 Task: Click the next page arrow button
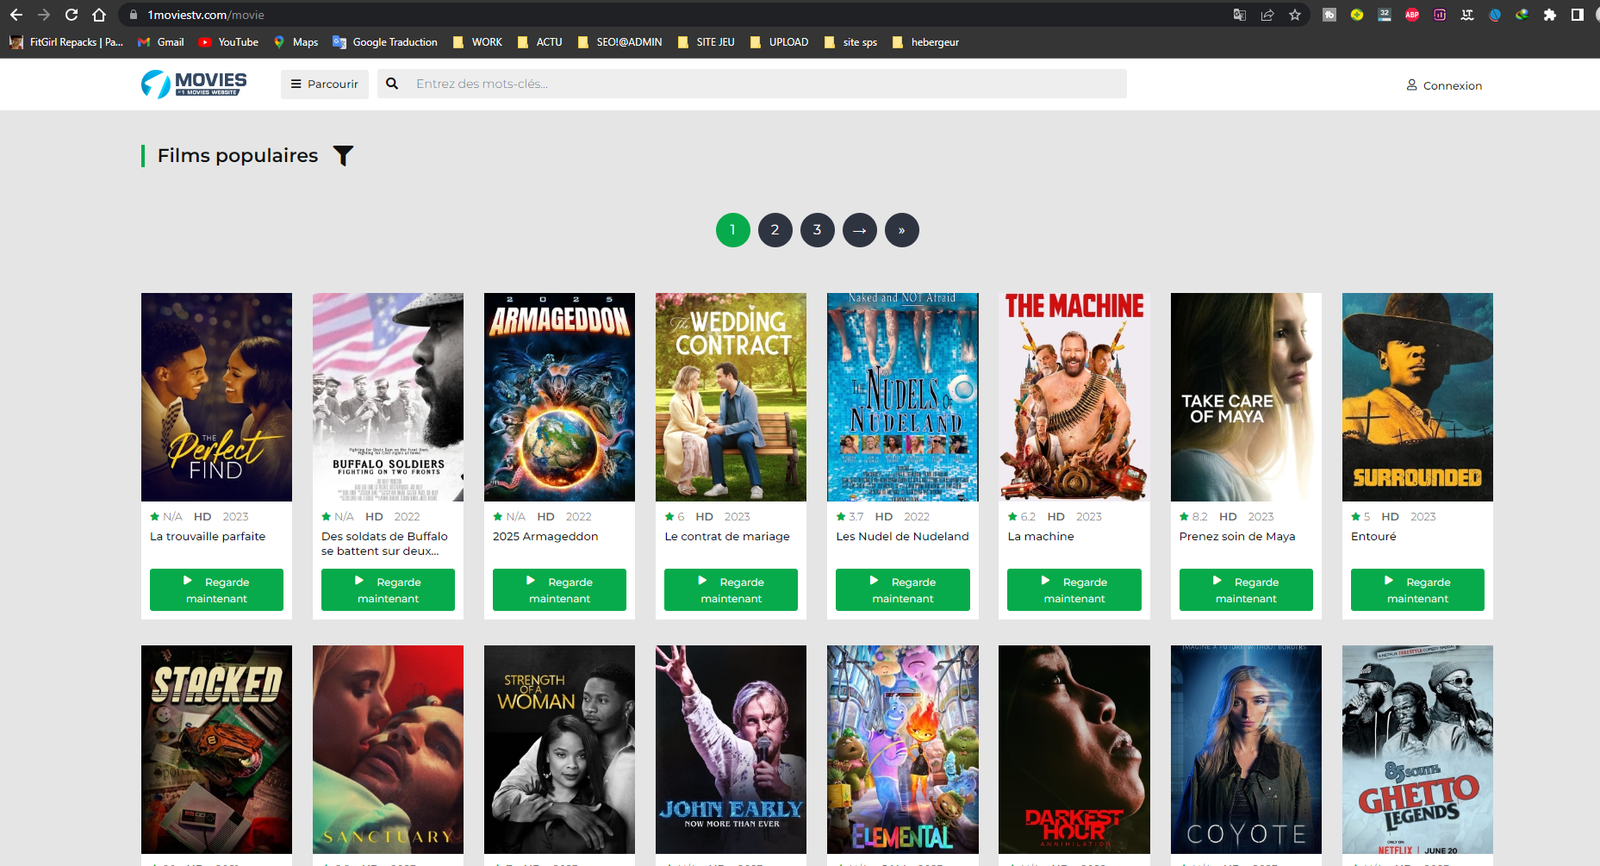pyautogui.click(x=859, y=230)
